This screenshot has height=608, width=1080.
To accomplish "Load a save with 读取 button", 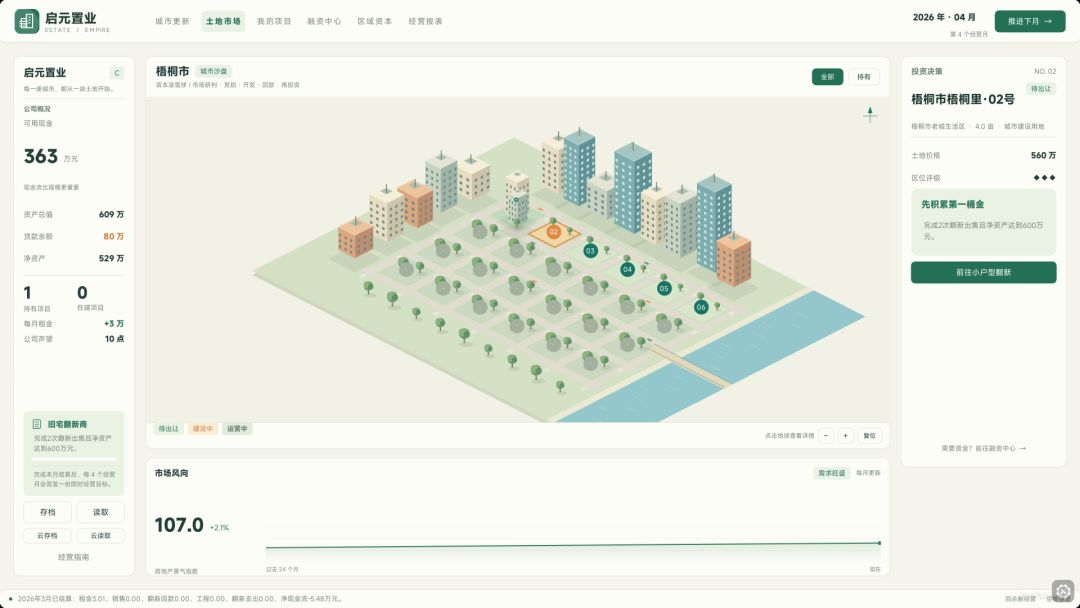I will [101, 512].
